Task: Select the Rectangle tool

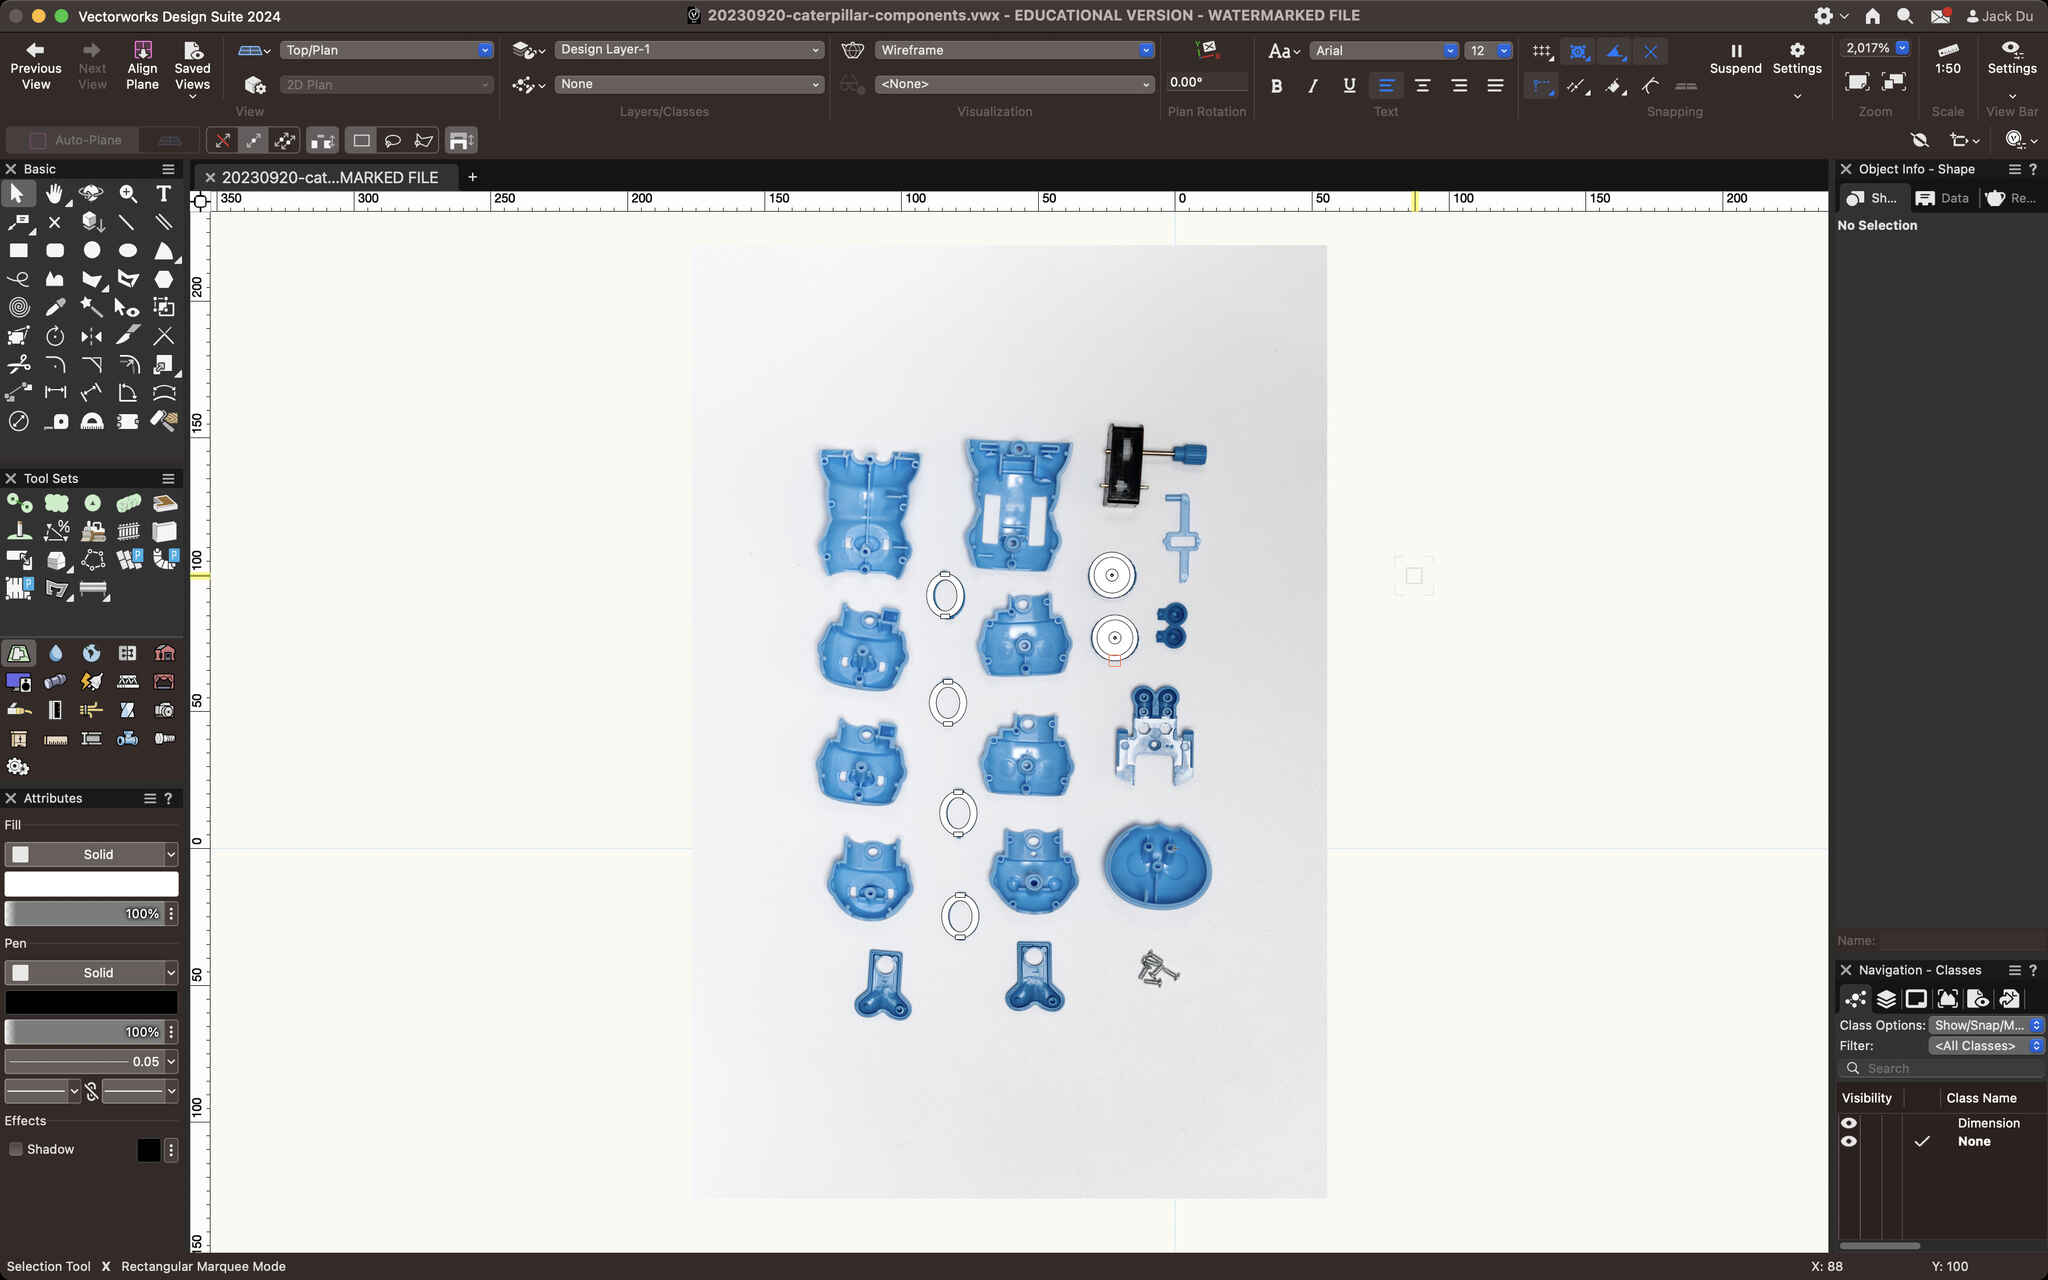Action: click(x=18, y=251)
